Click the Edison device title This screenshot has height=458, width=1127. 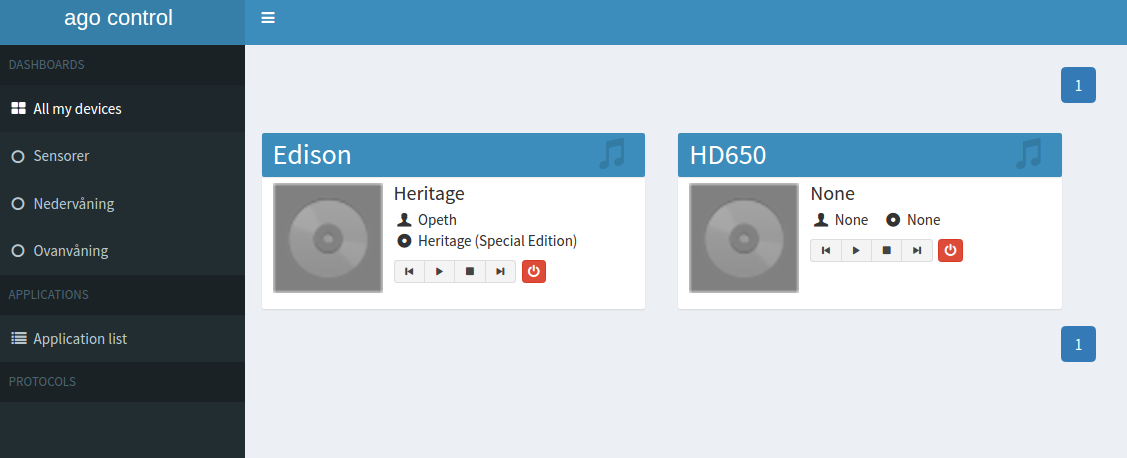click(x=312, y=155)
